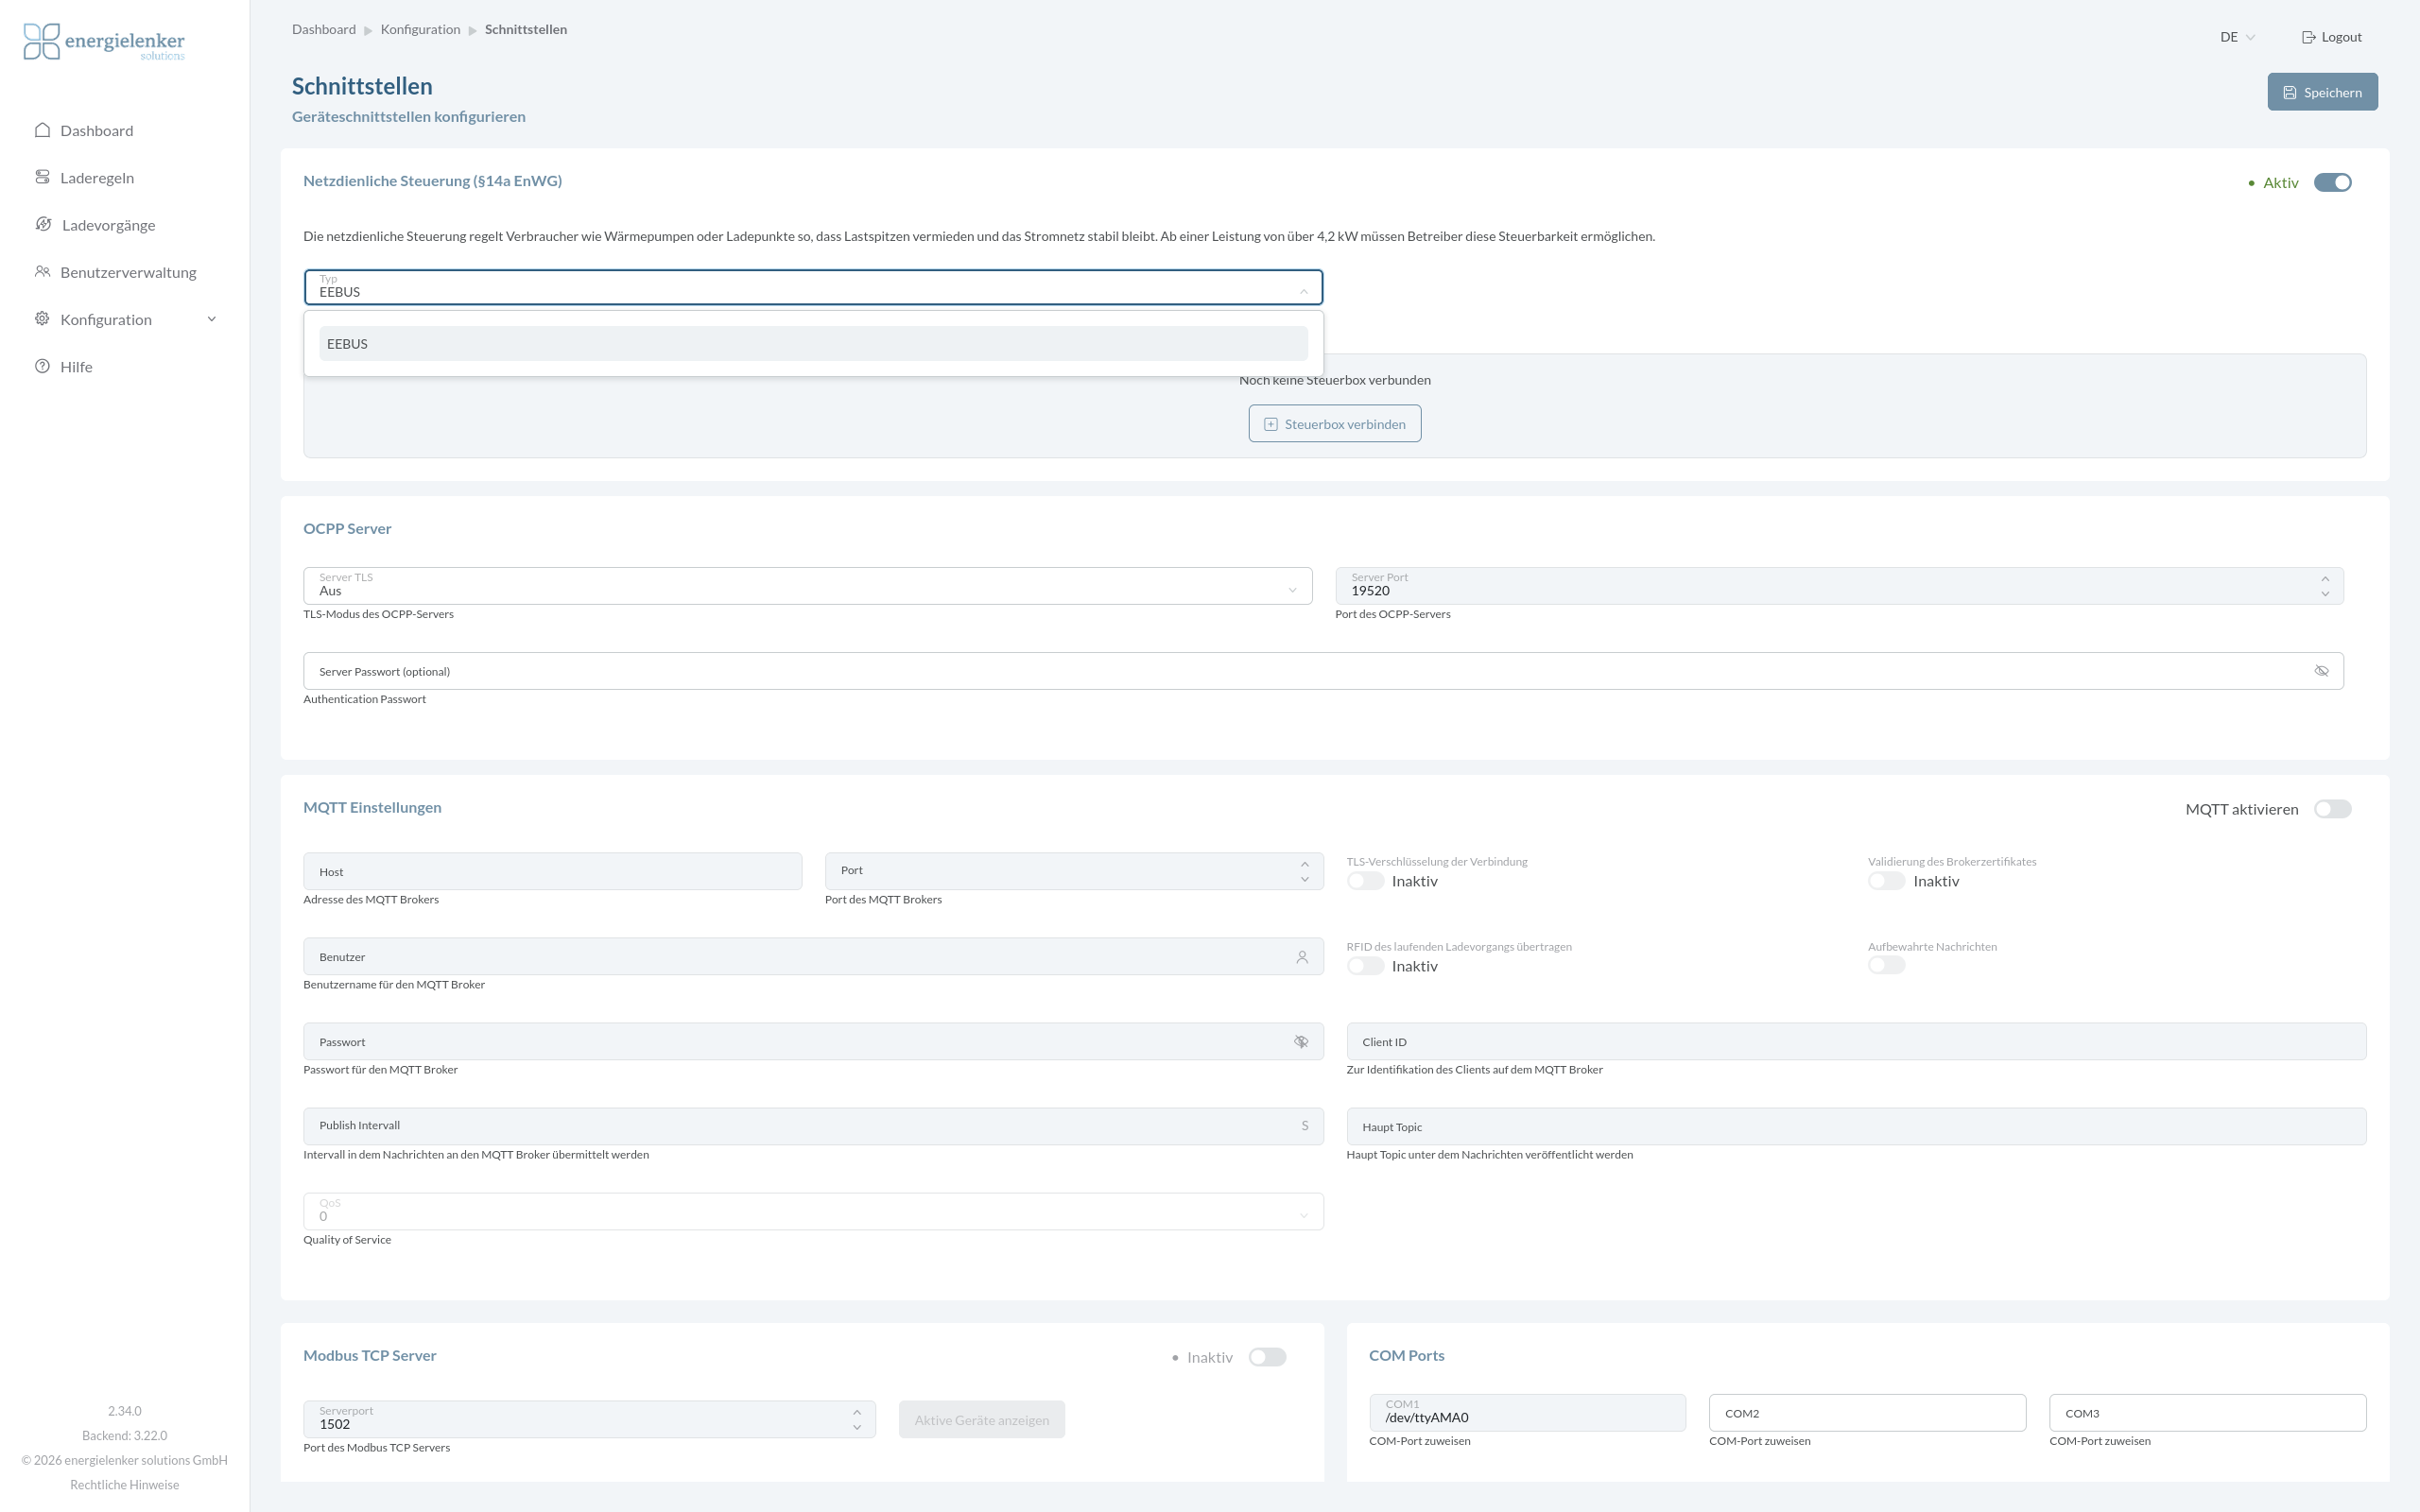This screenshot has width=2420, height=1512.
Task: Open the DE language selector
Action: coord(2237,37)
